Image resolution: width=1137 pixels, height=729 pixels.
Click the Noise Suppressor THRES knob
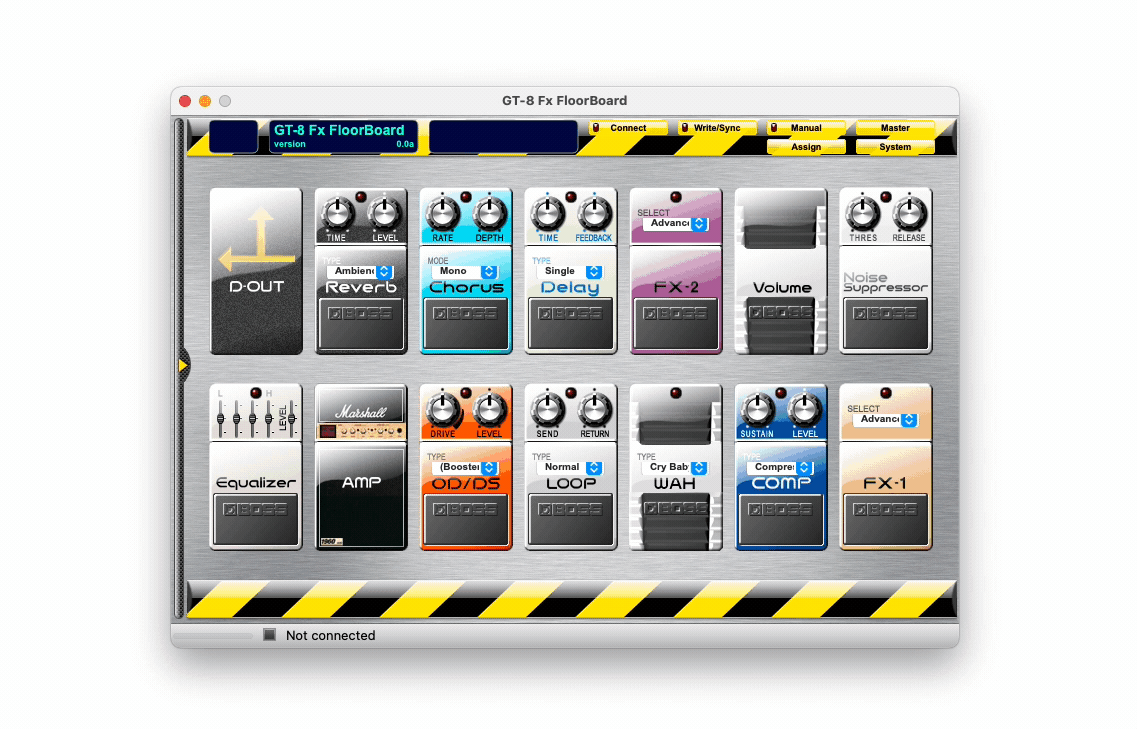pos(862,213)
